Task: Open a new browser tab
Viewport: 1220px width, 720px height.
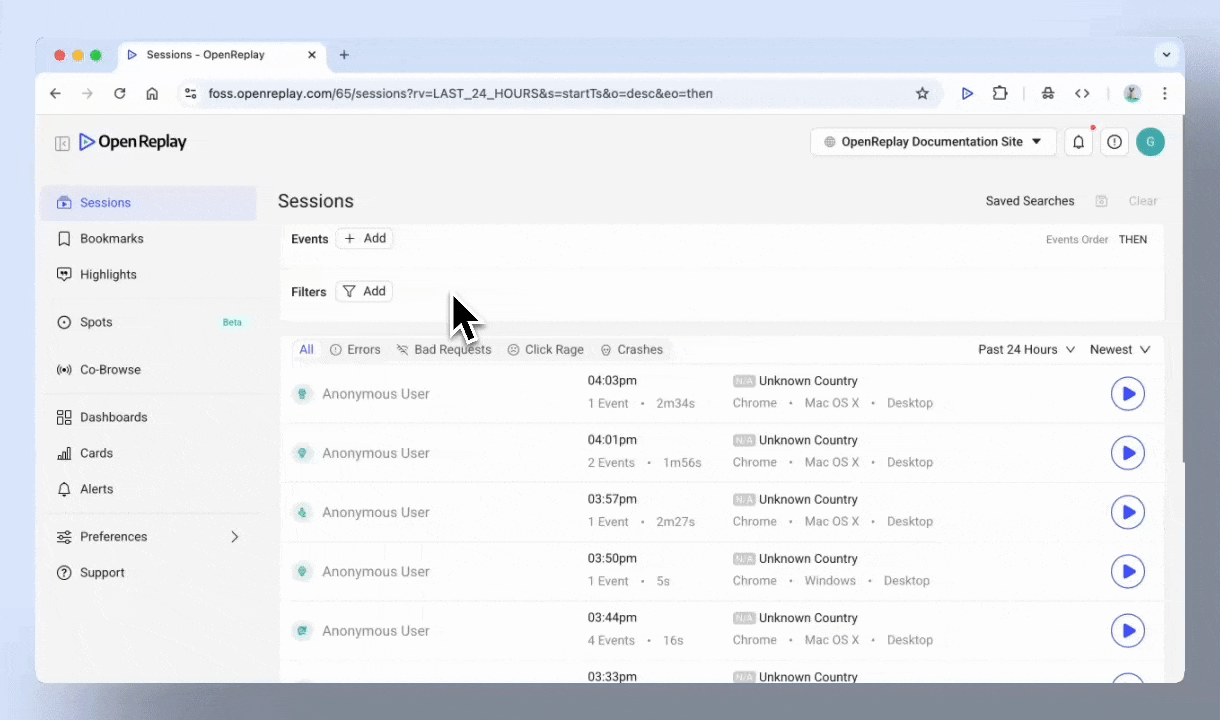Action: pos(344,55)
